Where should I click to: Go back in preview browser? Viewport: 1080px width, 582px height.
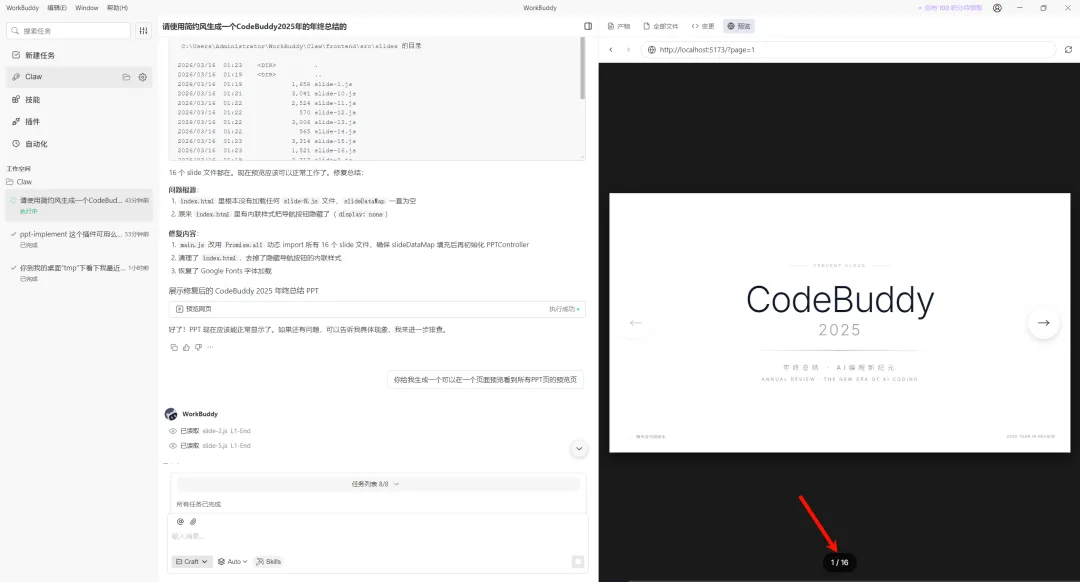[x=611, y=50]
